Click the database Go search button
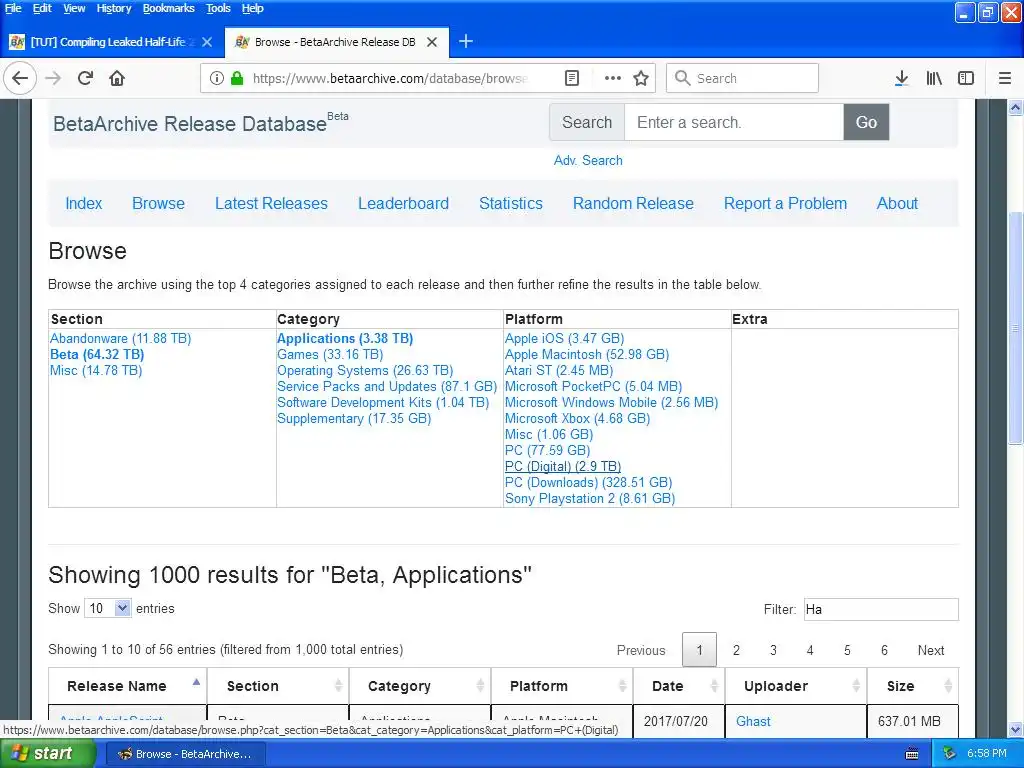 click(x=866, y=122)
